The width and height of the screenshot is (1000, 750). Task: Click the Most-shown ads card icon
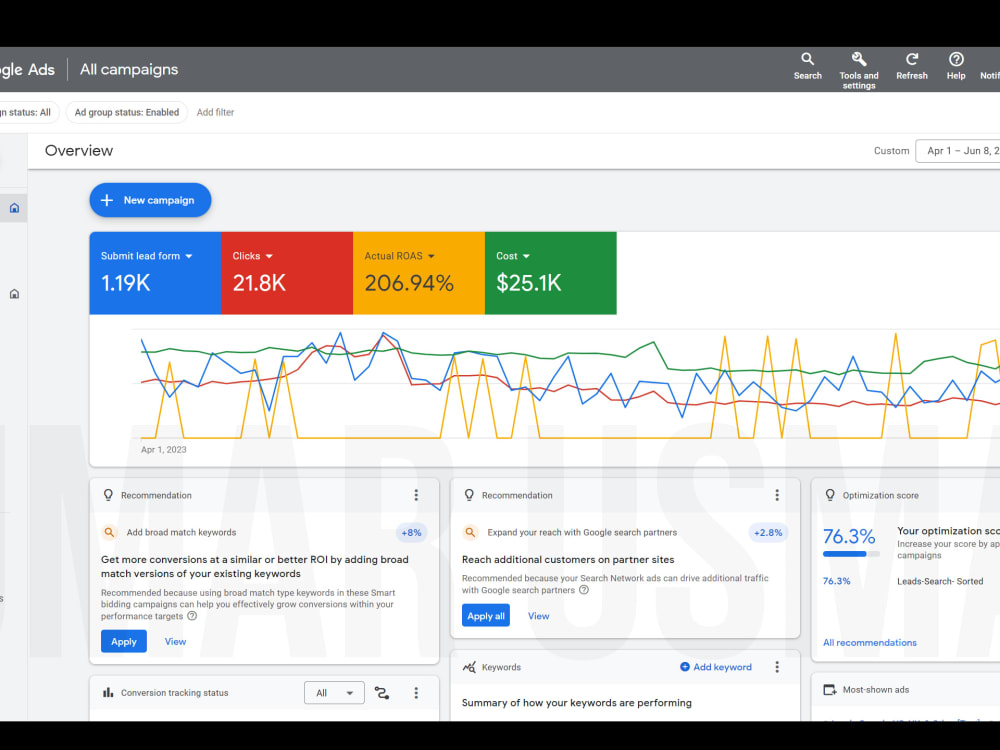[830, 689]
